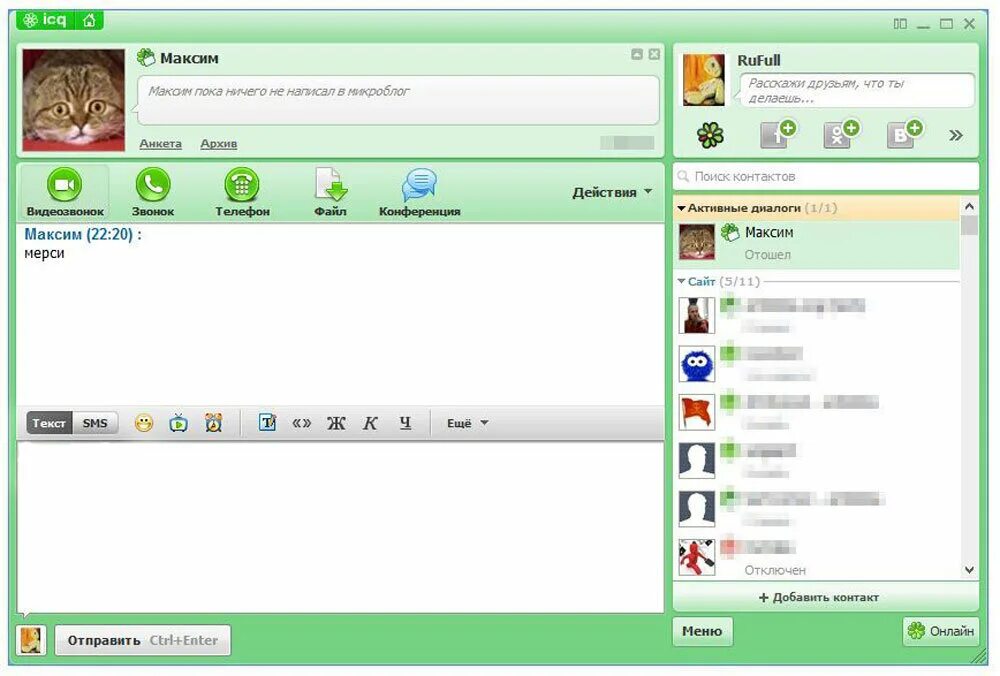Add Odnoklassniki account icon
Viewport: 1000px width, 676px height.
coord(841,134)
